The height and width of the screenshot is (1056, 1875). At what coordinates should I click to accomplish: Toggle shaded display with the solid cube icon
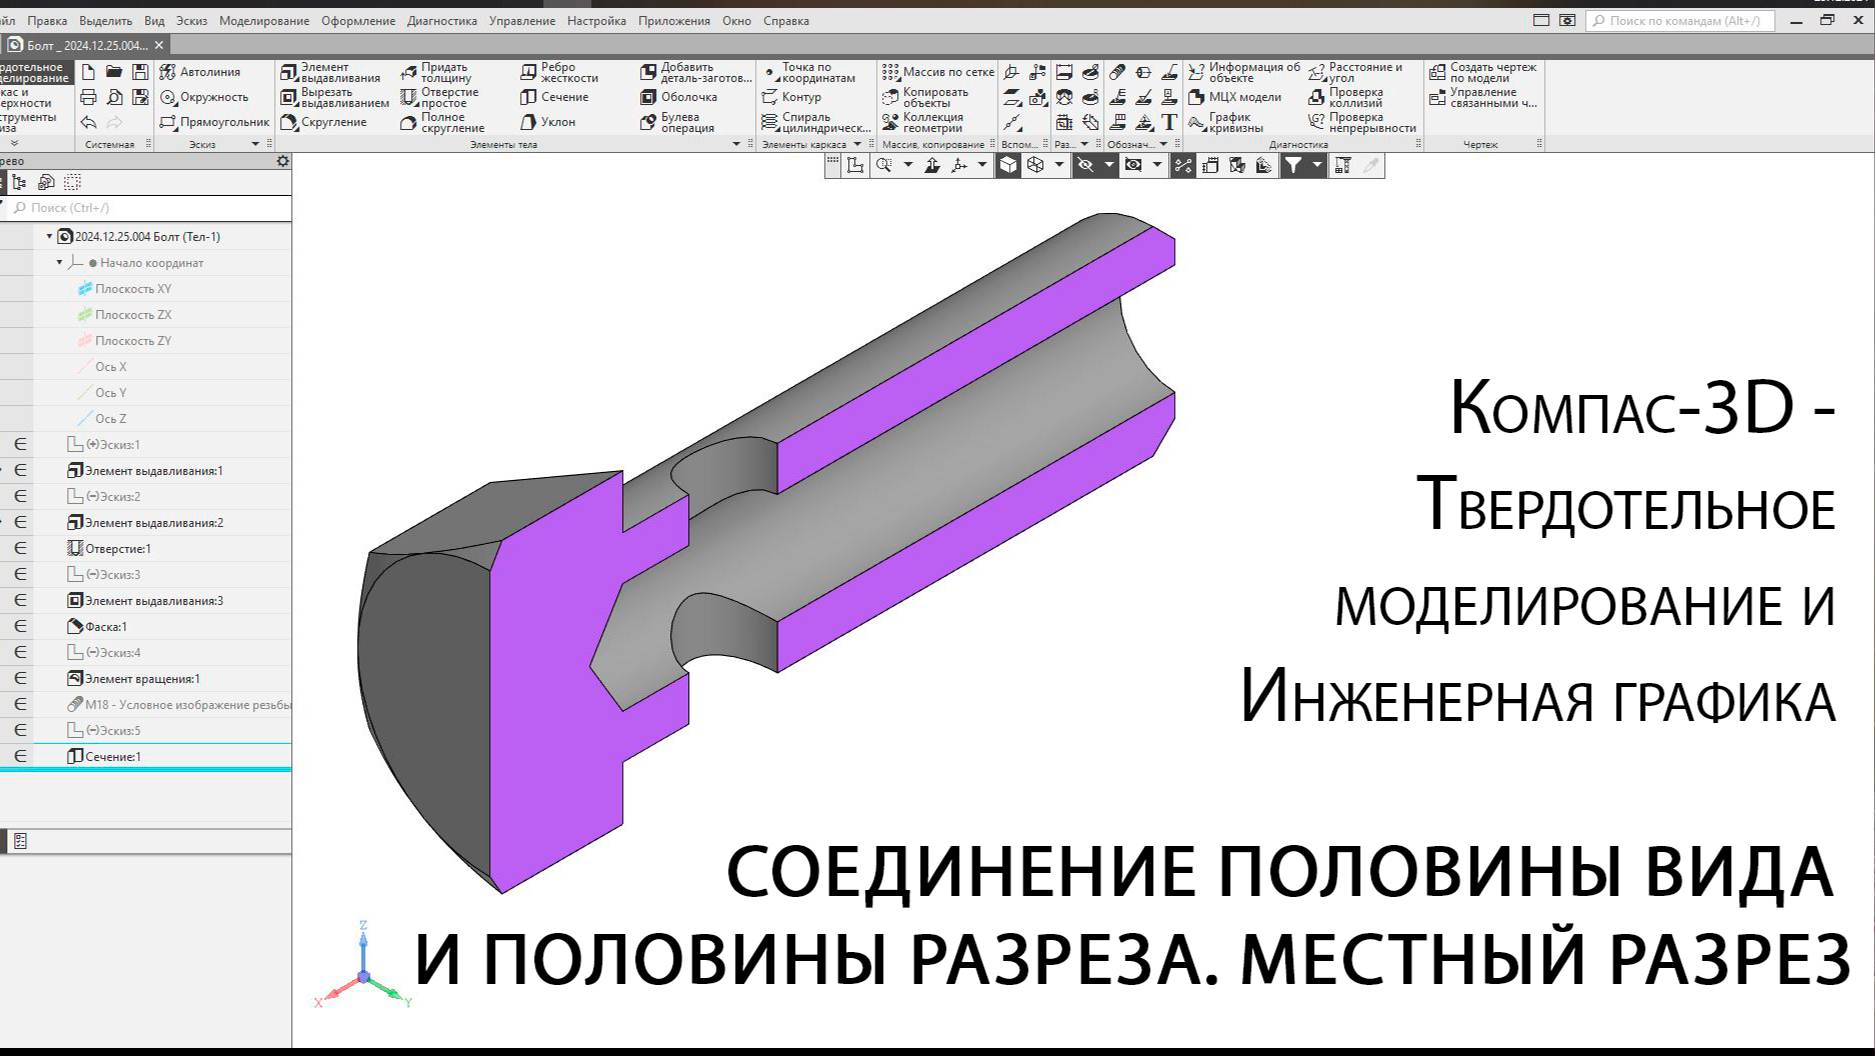[1008, 165]
